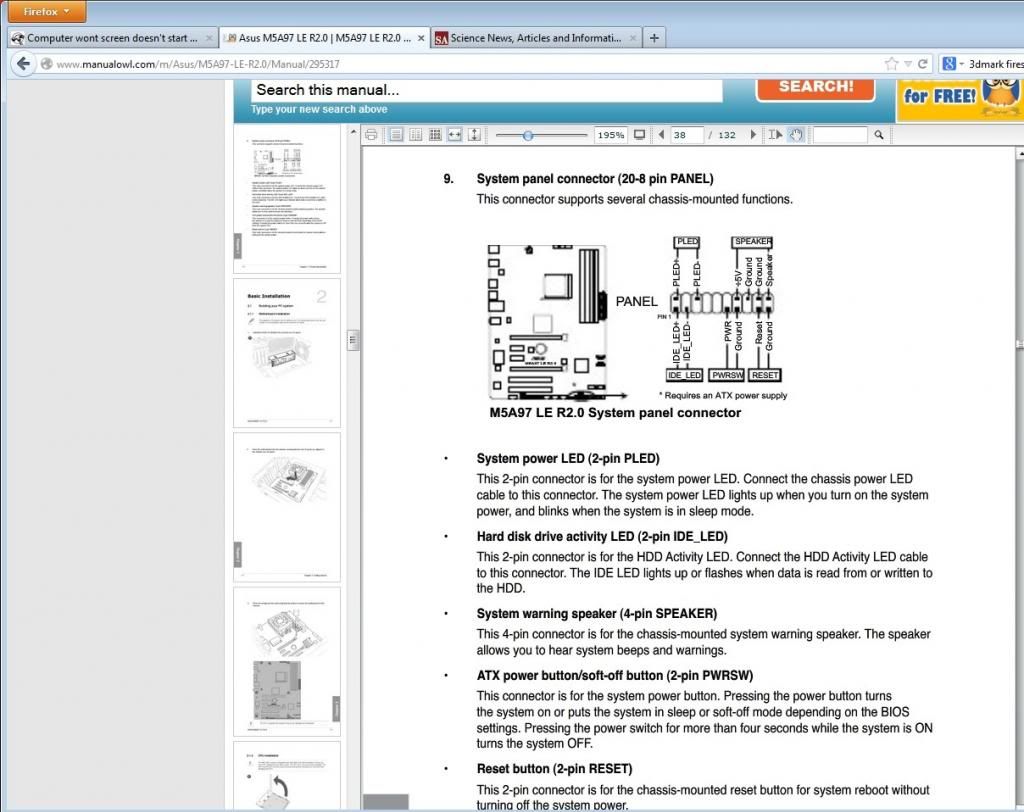Switch to two-page view mode
The image size is (1024, 812).
[x=415, y=135]
